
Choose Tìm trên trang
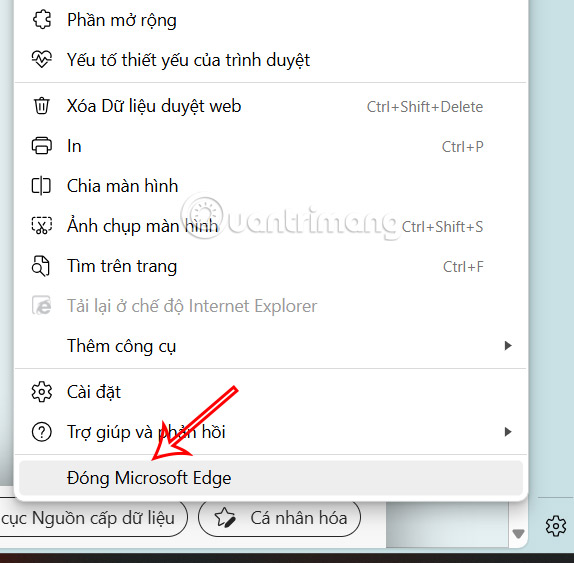(271, 266)
